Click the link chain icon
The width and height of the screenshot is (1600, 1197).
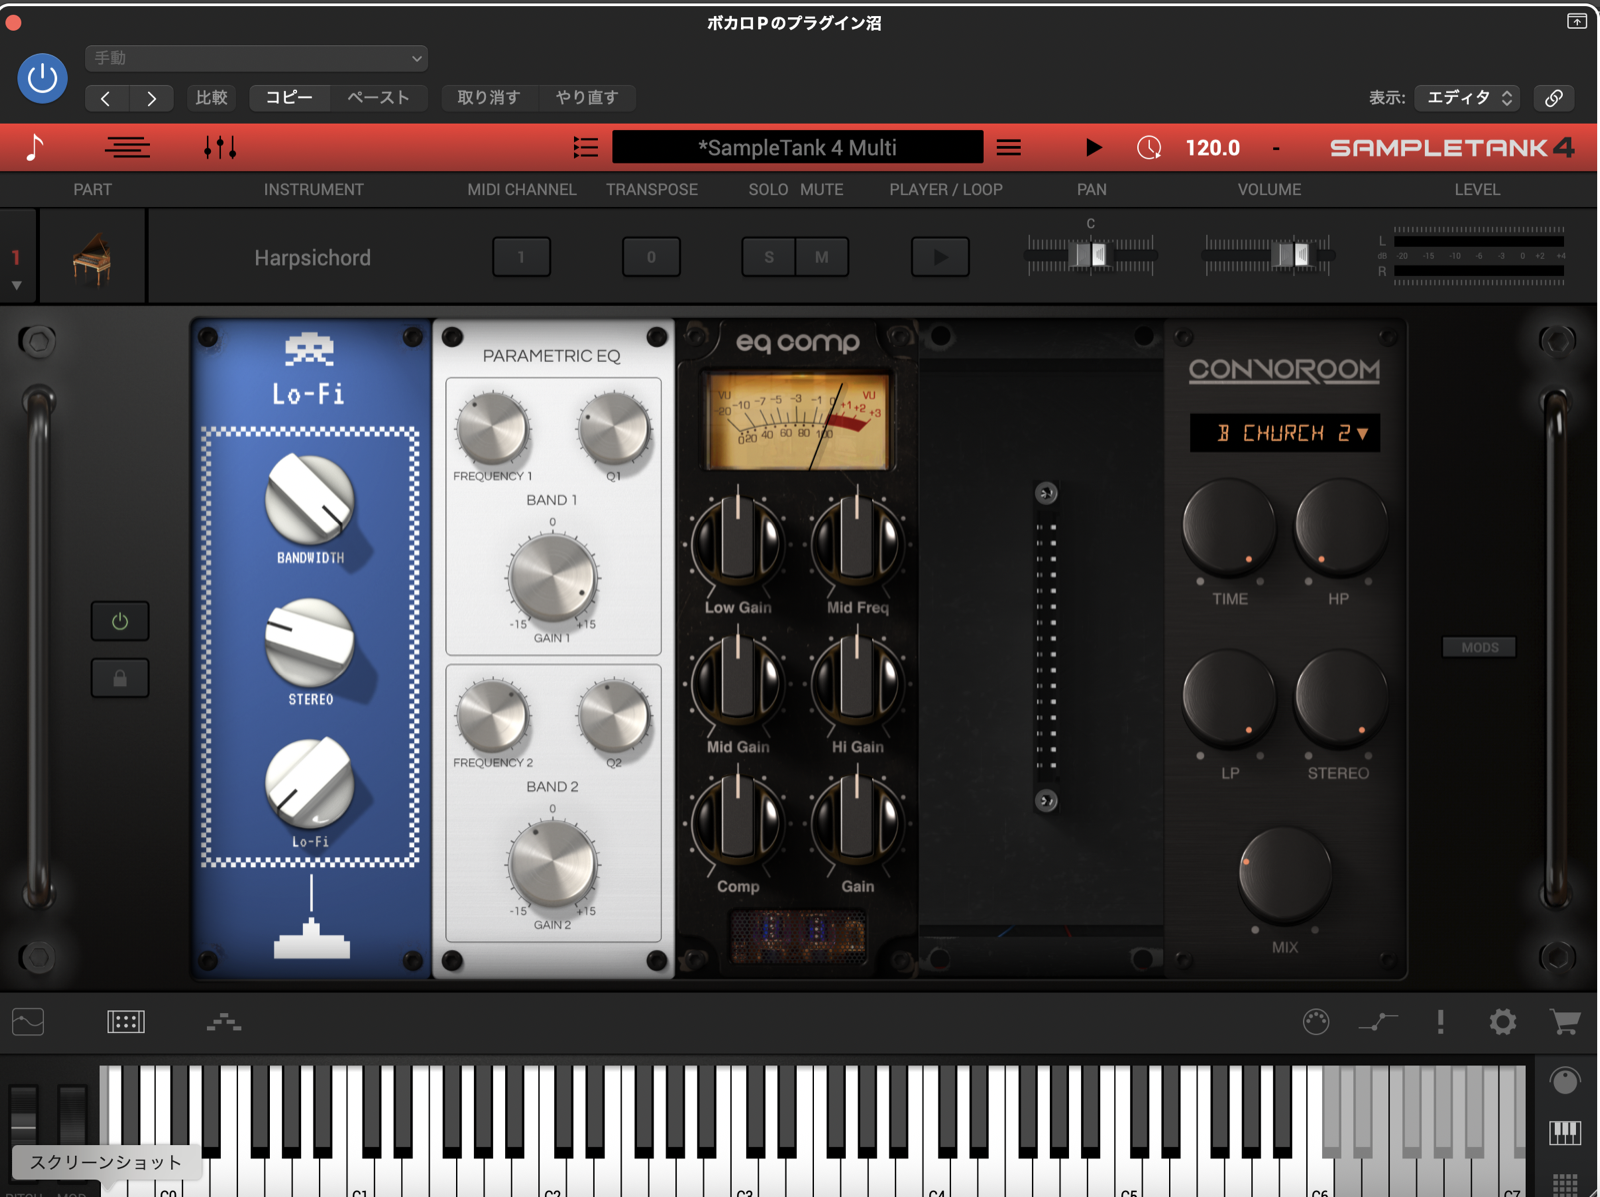tap(1554, 98)
